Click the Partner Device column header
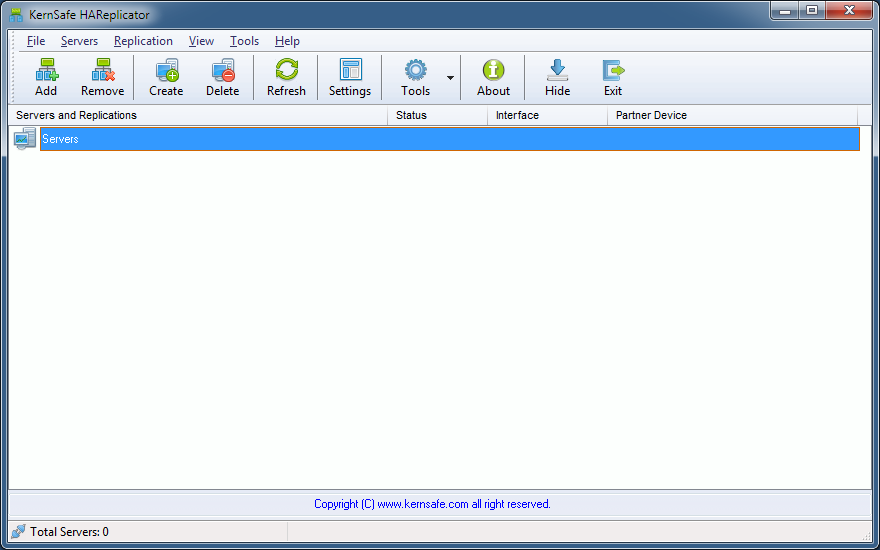The image size is (880, 550). click(732, 115)
